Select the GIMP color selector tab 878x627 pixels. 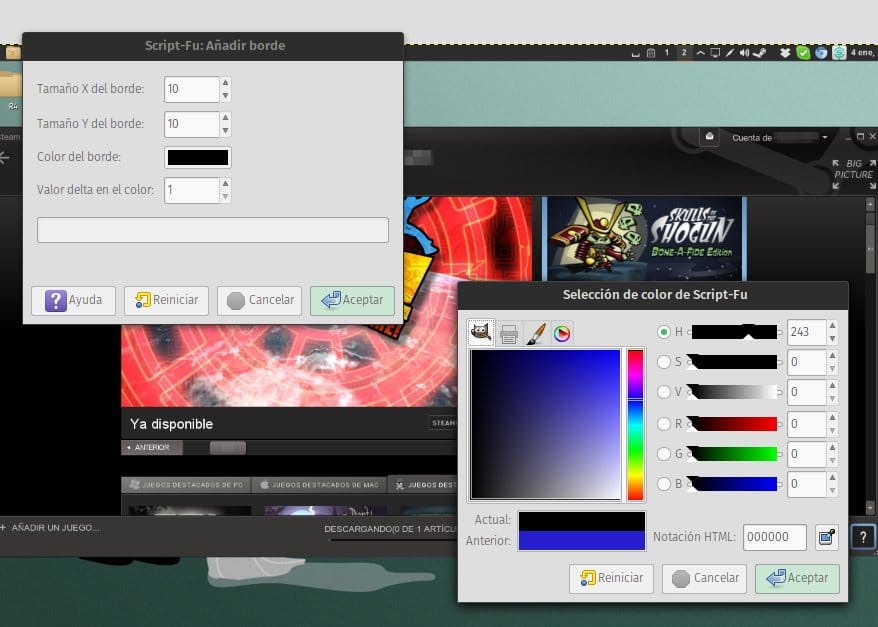(481, 333)
